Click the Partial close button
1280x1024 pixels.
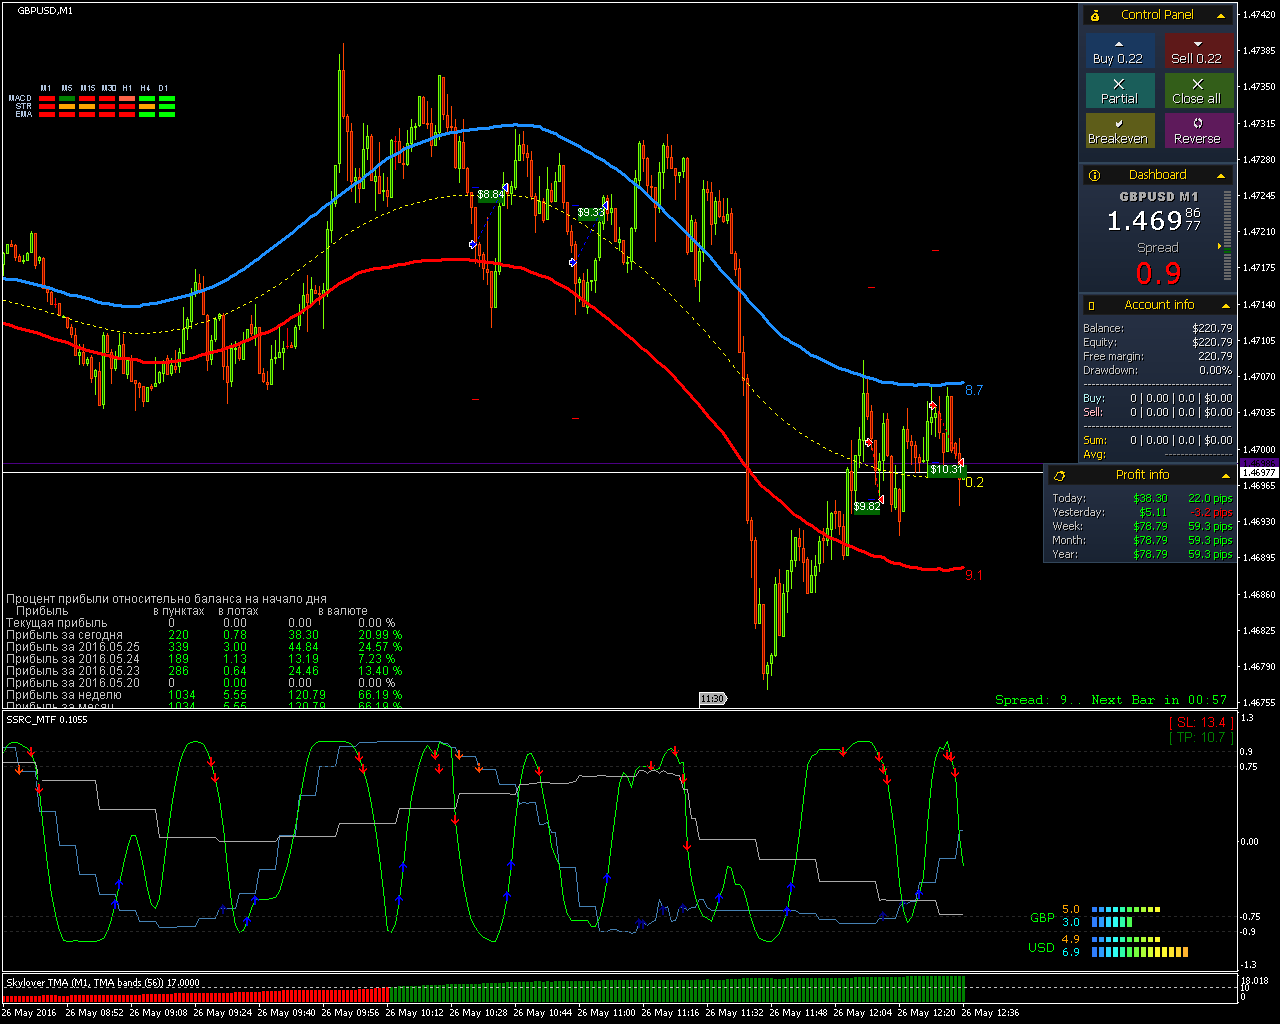1120,91
